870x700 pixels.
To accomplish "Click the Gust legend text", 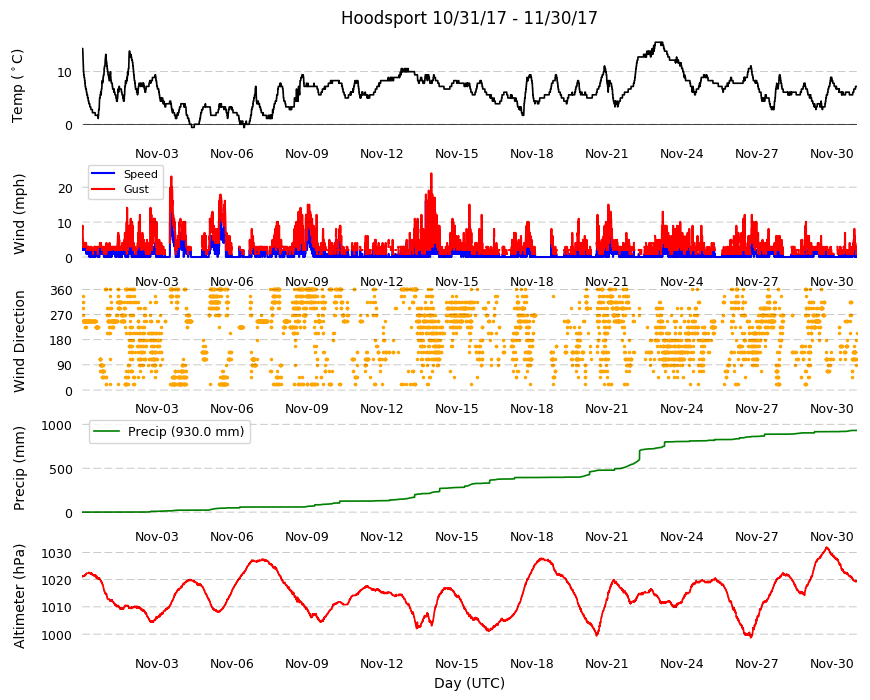I will (136, 189).
